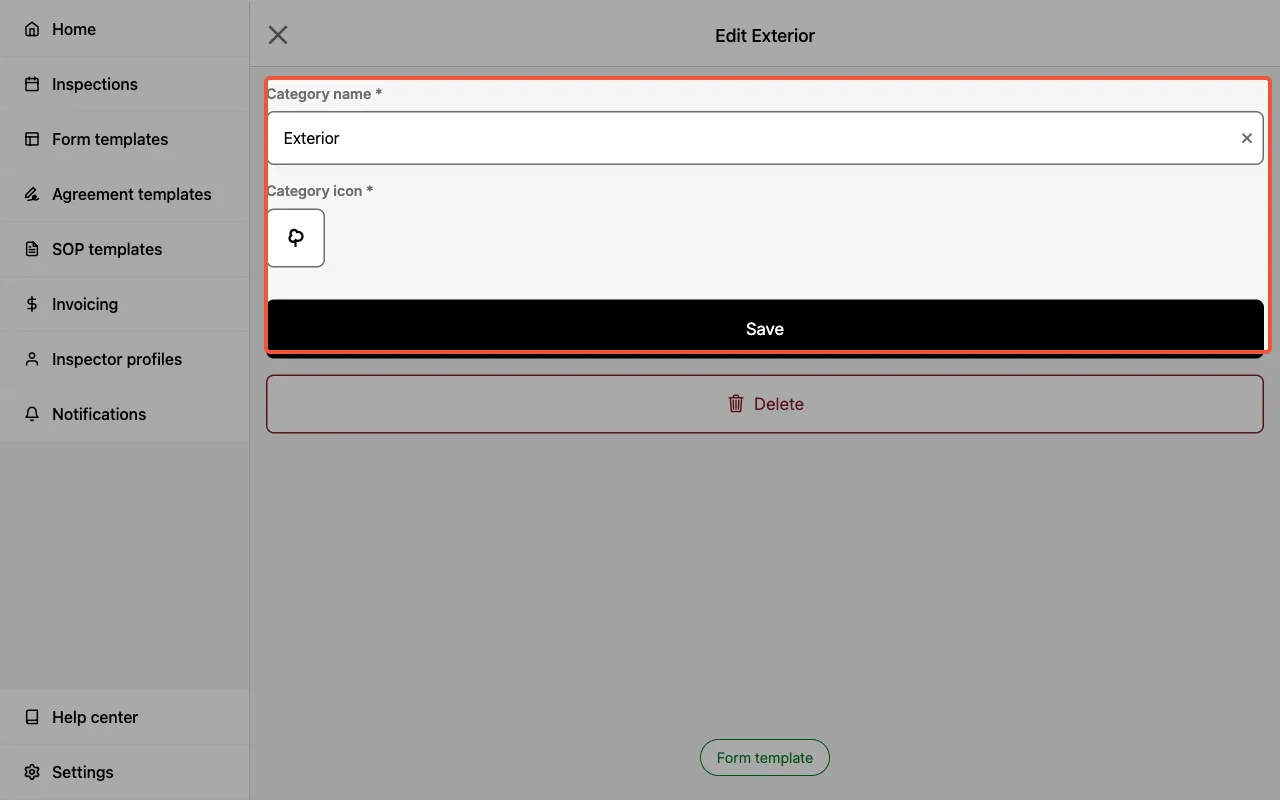The width and height of the screenshot is (1280, 800).
Task: Click the tree icon under Category icon
Action: tap(295, 237)
